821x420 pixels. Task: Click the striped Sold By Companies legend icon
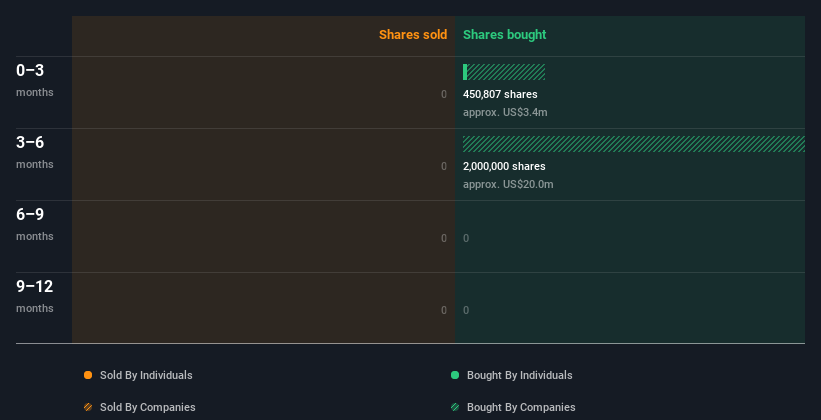point(88,407)
